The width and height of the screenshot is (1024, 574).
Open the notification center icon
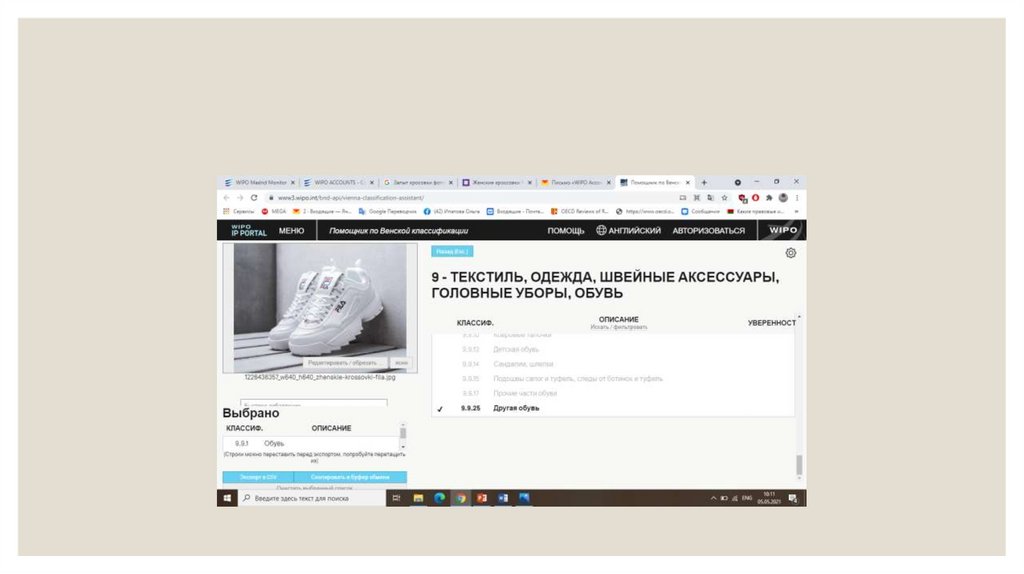[793, 498]
